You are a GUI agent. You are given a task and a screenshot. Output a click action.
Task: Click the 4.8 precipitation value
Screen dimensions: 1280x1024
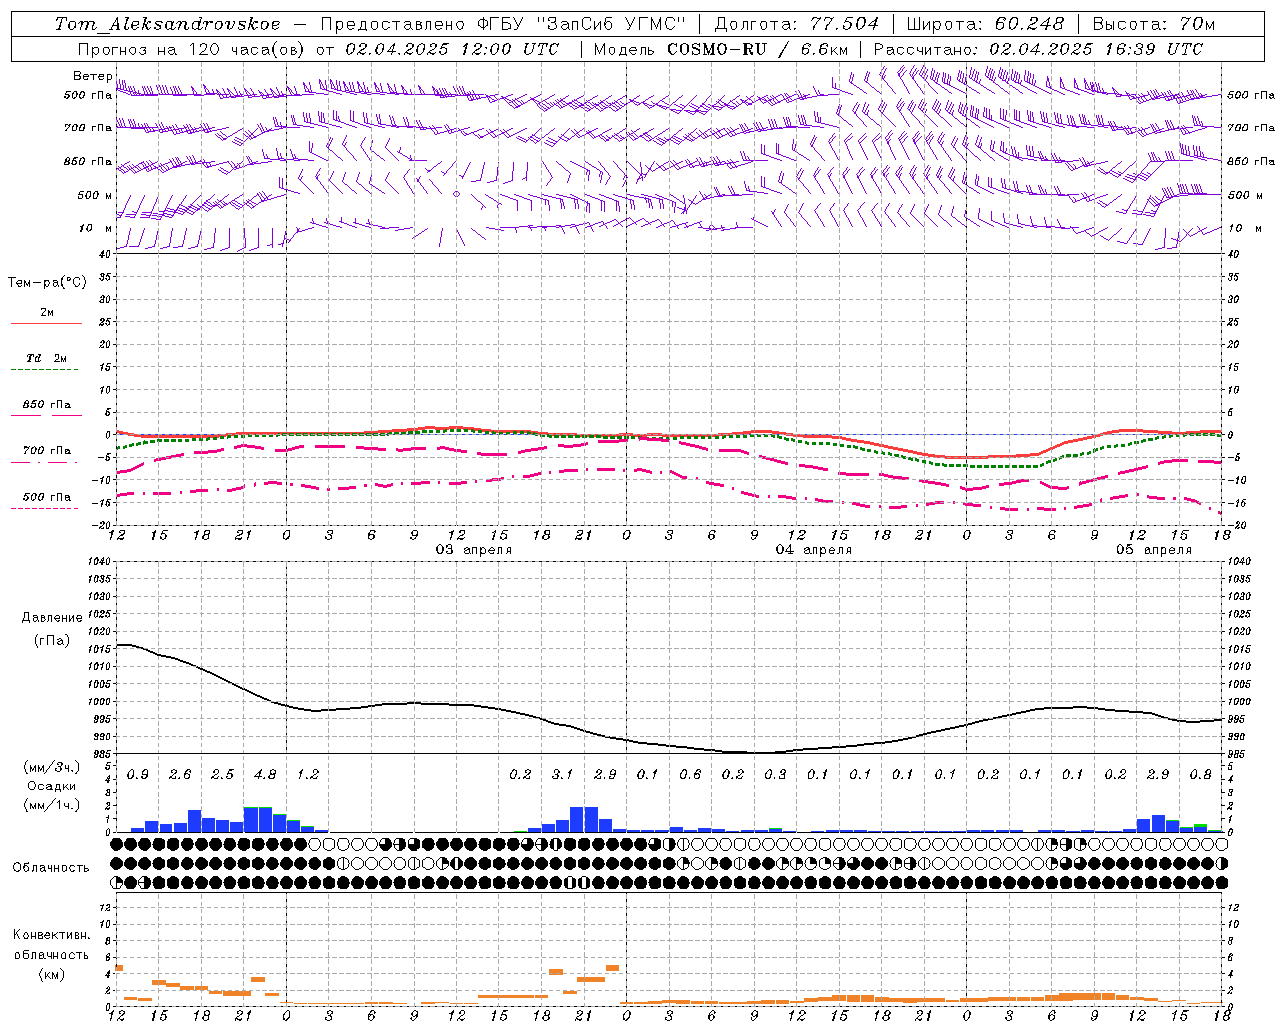tap(265, 775)
